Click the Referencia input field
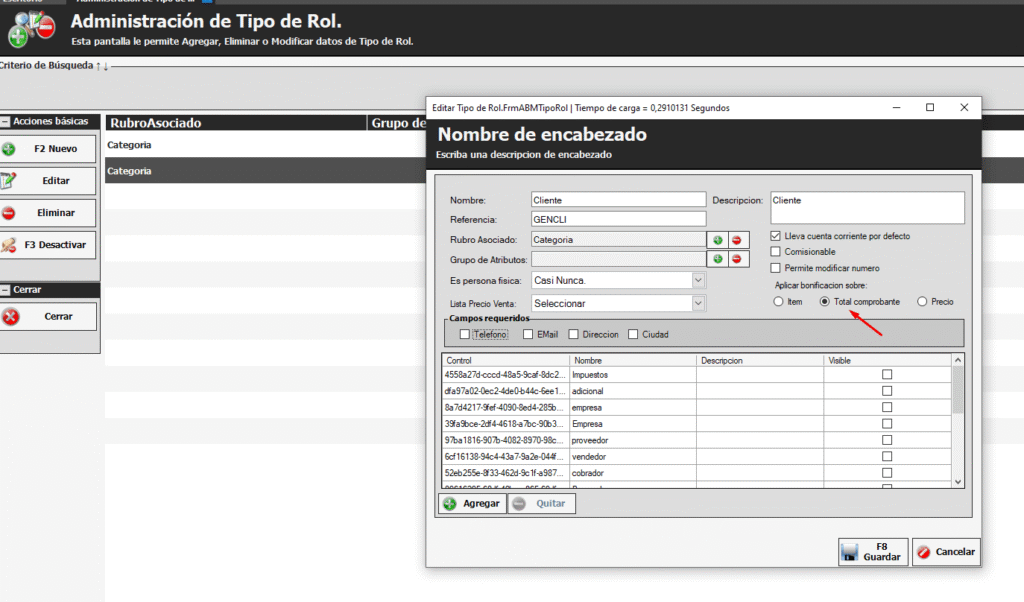Viewport: 1024px width, 602px height. (x=618, y=219)
